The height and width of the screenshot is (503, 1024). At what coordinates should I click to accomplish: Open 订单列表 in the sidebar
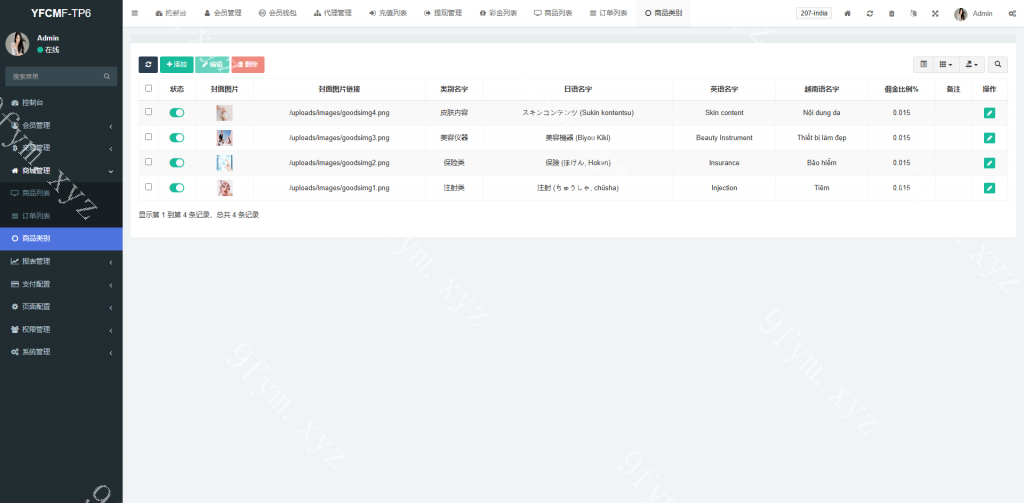click(x=61, y=216)
